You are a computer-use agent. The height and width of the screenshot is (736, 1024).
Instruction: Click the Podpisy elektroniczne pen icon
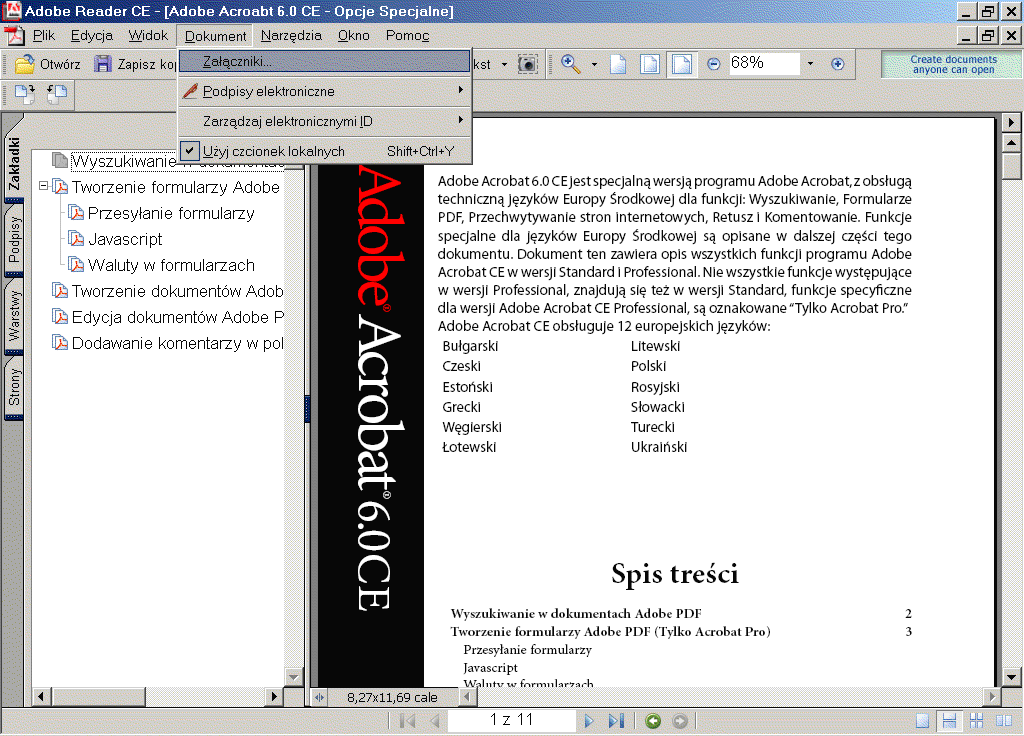click(190, 91)
